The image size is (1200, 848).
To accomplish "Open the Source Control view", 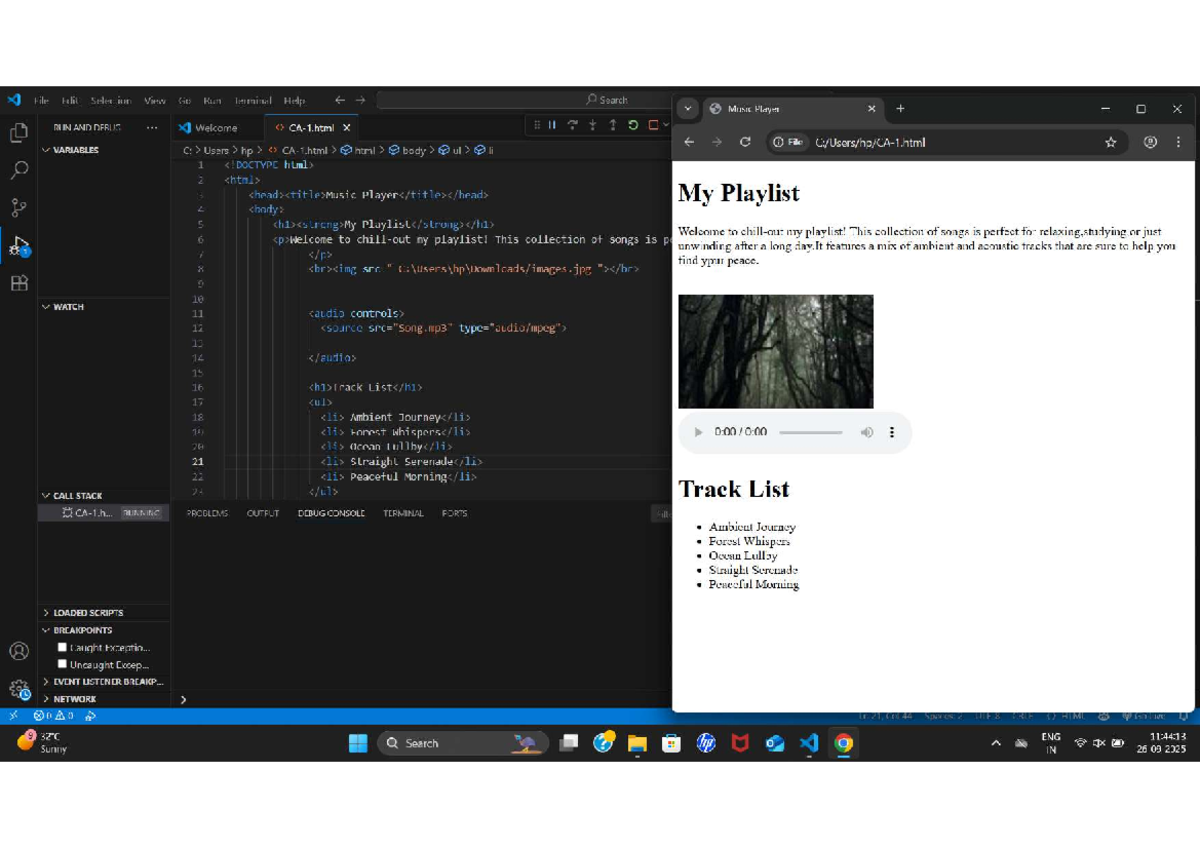I will click(x=18, y=208).
